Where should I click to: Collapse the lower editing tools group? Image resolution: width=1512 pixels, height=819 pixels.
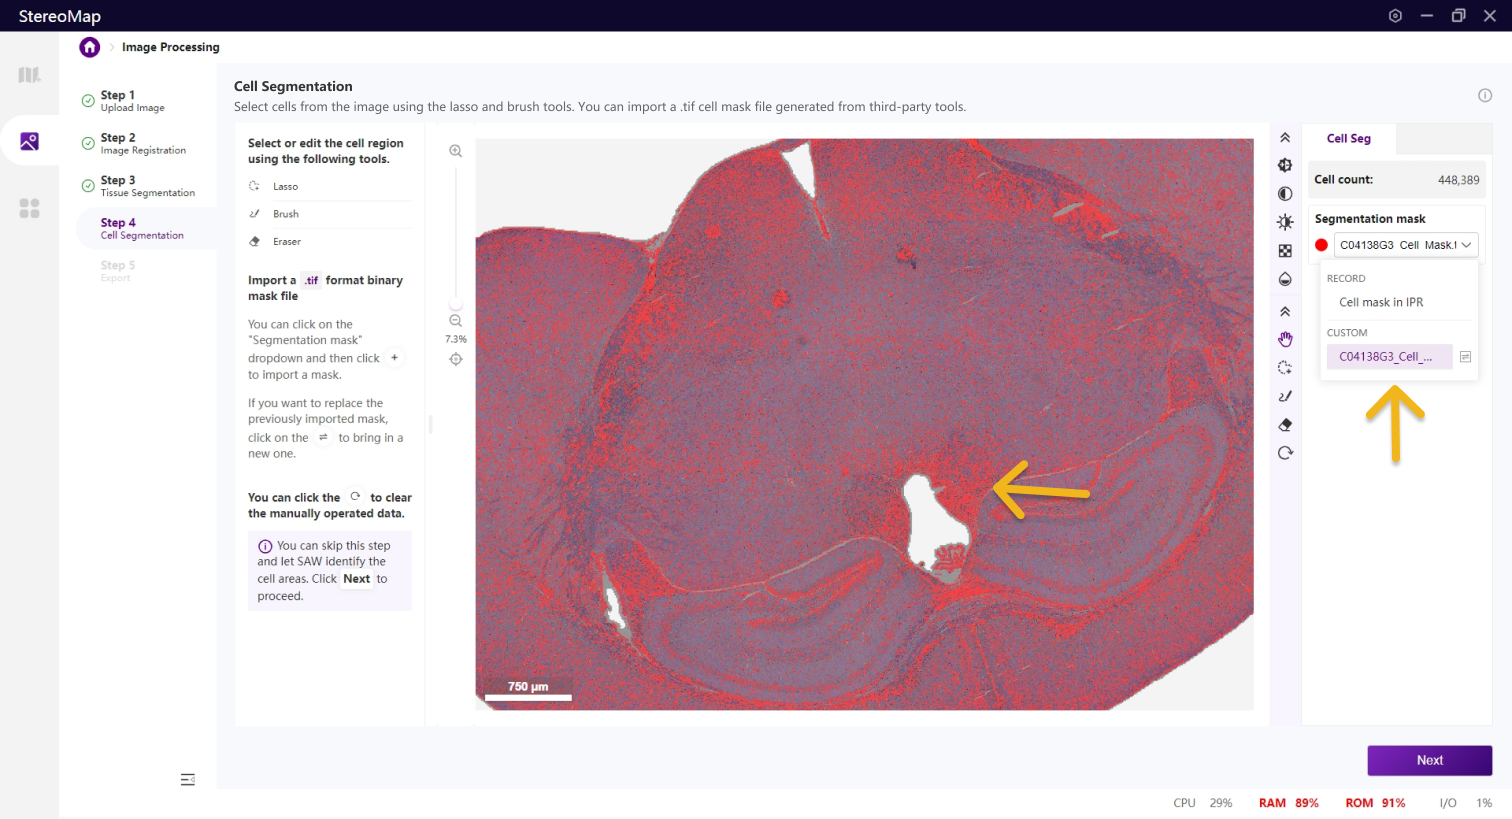pos(1285,312)
